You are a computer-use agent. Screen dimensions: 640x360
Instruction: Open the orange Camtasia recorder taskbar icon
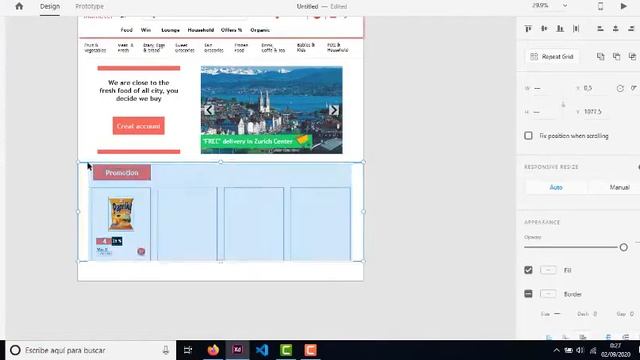click(311, 350)
